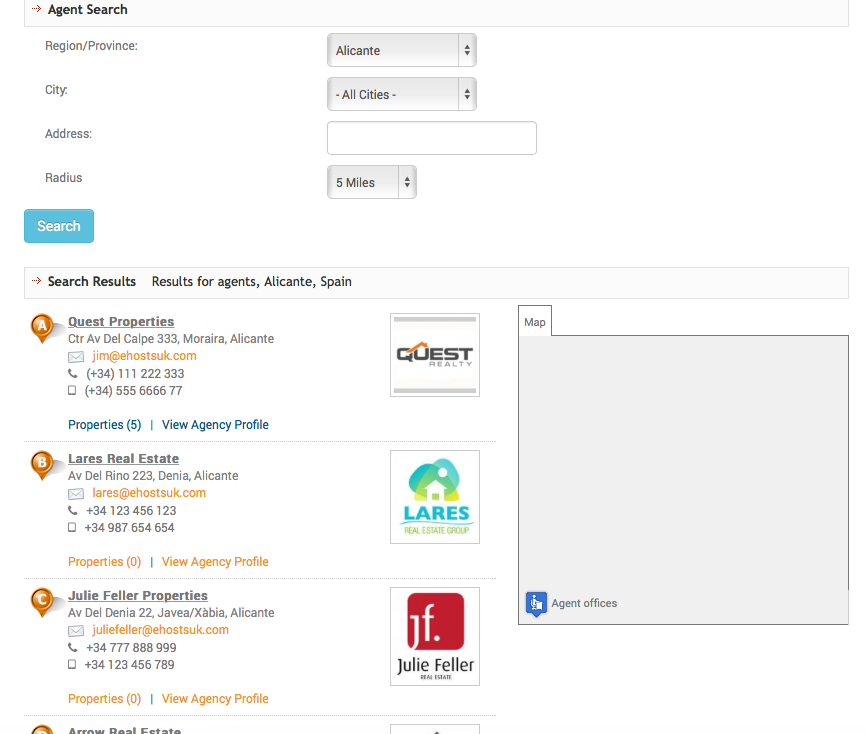This screenshot has width=866, height=734.
Task: Open the Radius dropdown showing 5 Miles
Action: tap(372, 182)
